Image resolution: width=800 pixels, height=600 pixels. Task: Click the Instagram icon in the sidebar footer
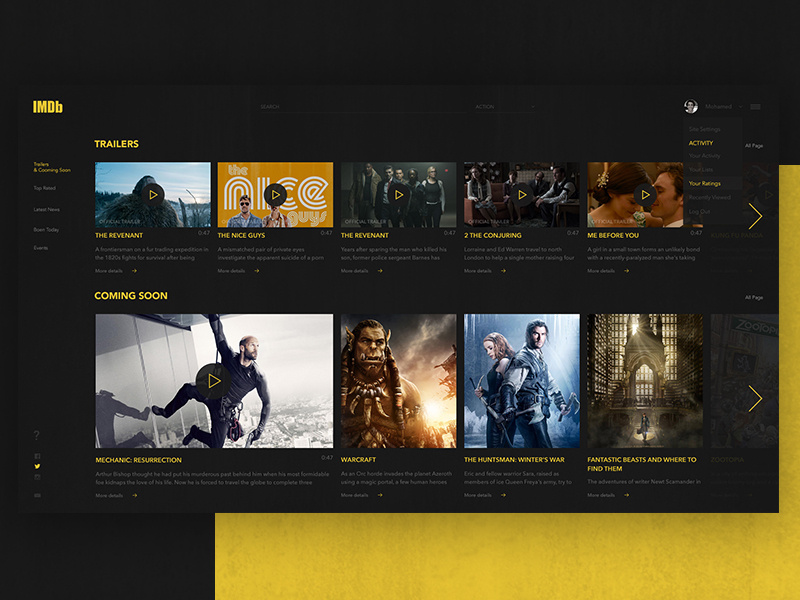pos(37,478)
